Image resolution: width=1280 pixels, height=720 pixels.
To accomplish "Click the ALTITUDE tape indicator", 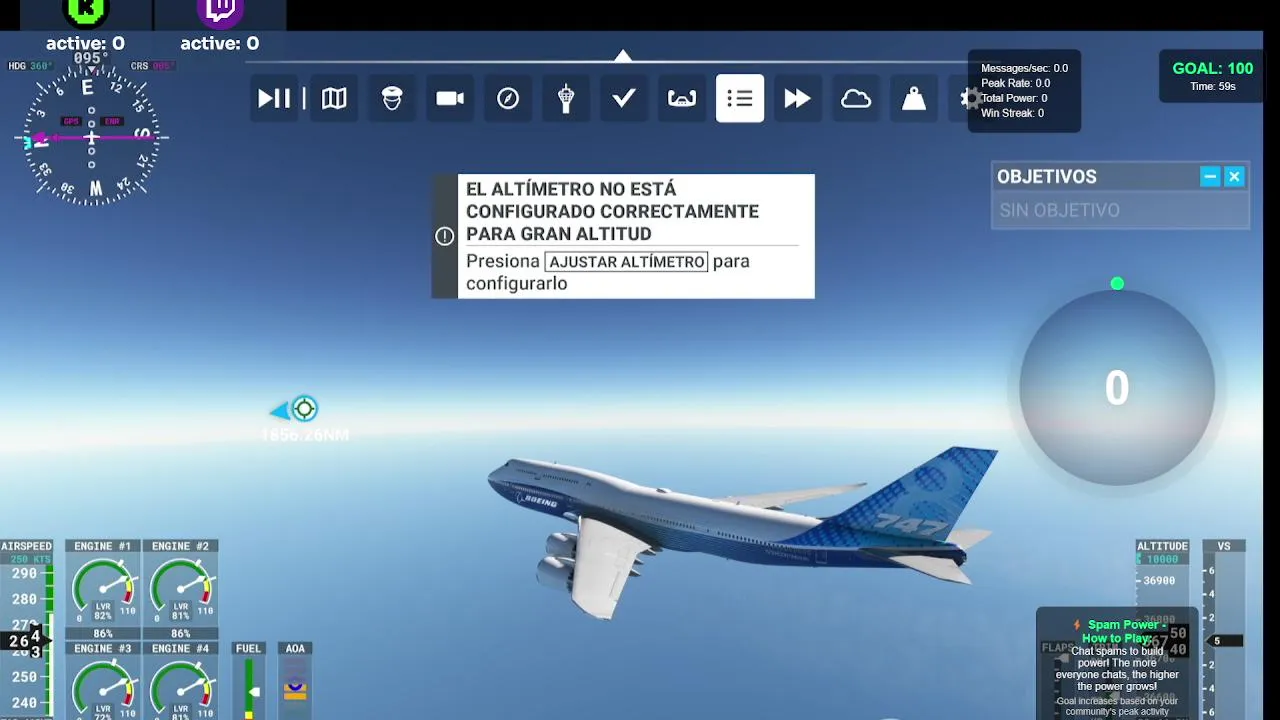I will coord(1162,630).
